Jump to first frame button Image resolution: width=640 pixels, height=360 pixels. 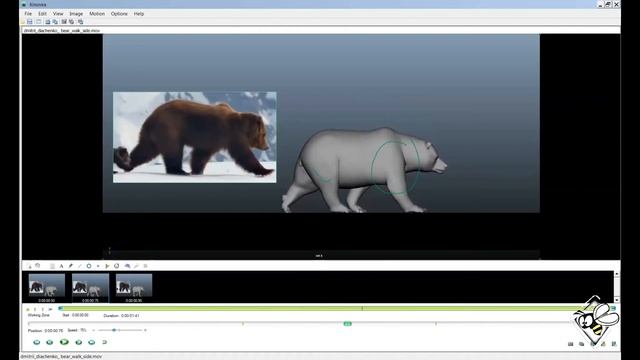36,342
